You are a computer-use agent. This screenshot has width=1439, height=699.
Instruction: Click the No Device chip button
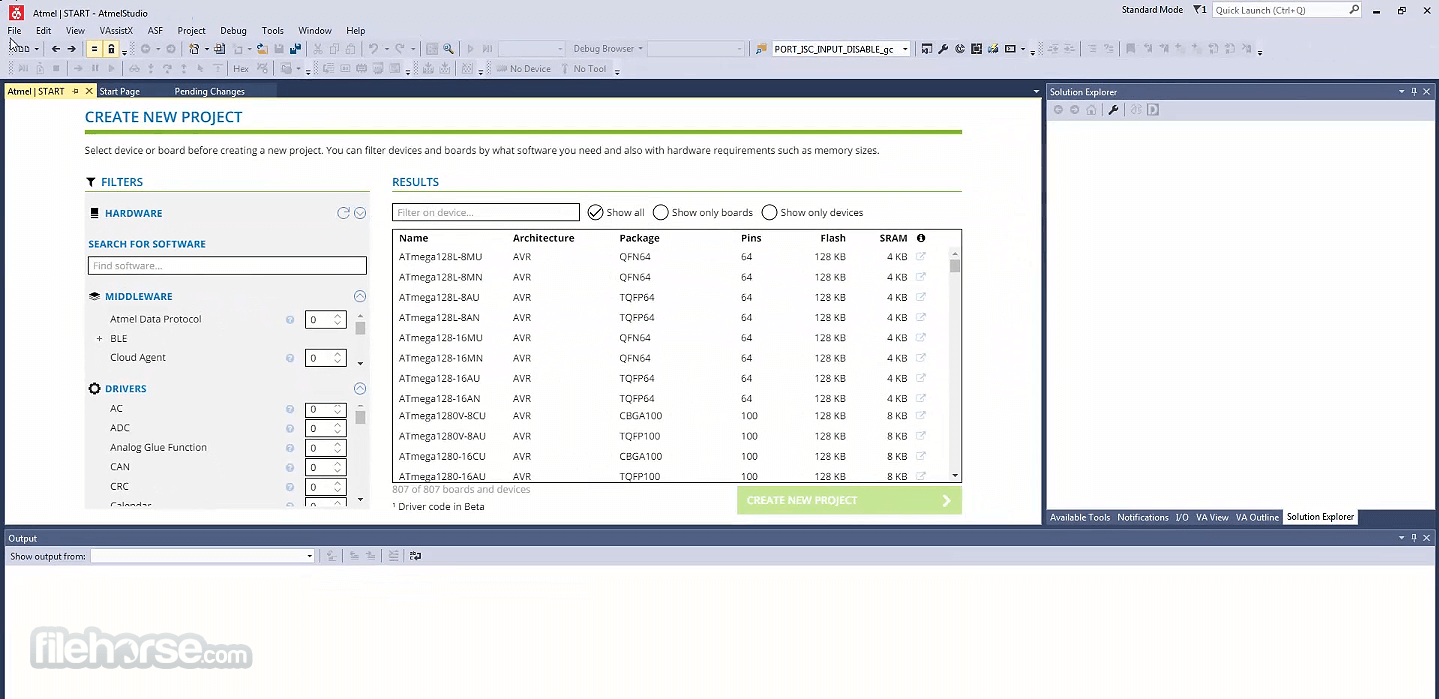523,69
